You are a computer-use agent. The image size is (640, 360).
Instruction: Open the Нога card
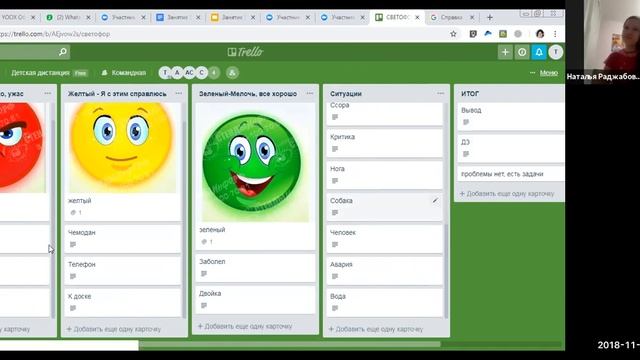click(384, 175)
